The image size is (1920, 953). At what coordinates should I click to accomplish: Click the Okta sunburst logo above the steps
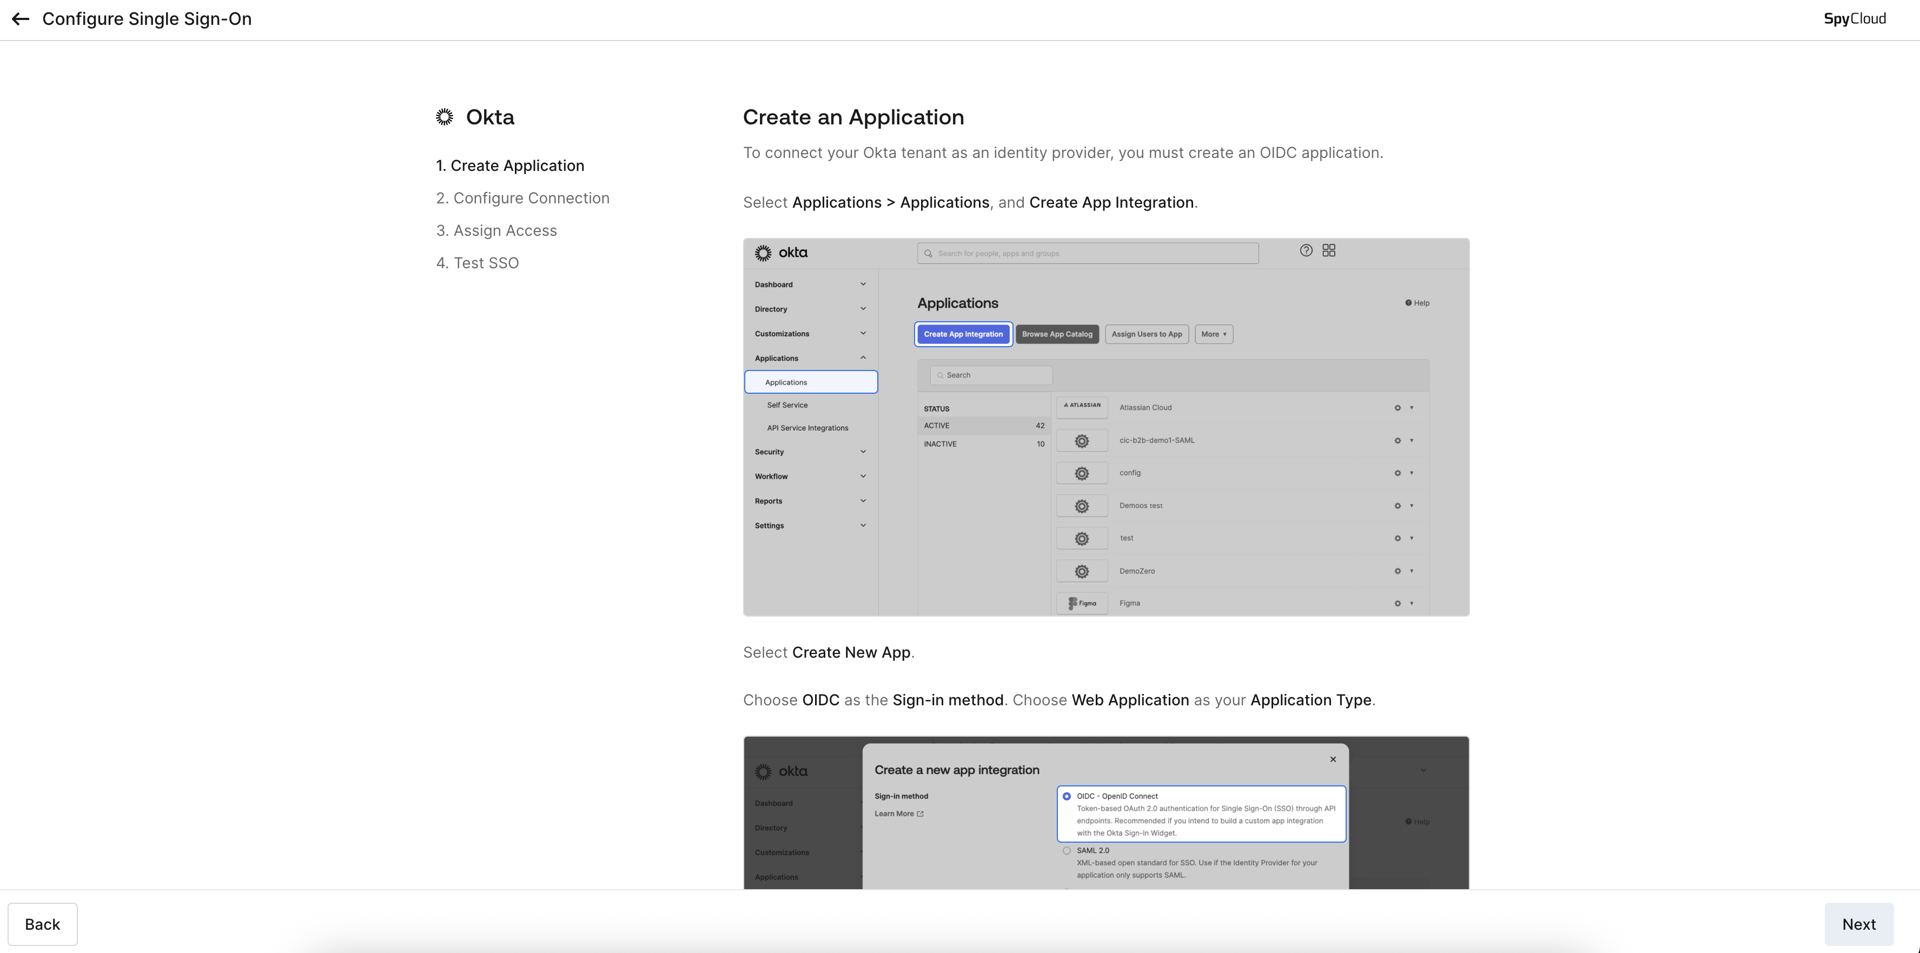445,117
